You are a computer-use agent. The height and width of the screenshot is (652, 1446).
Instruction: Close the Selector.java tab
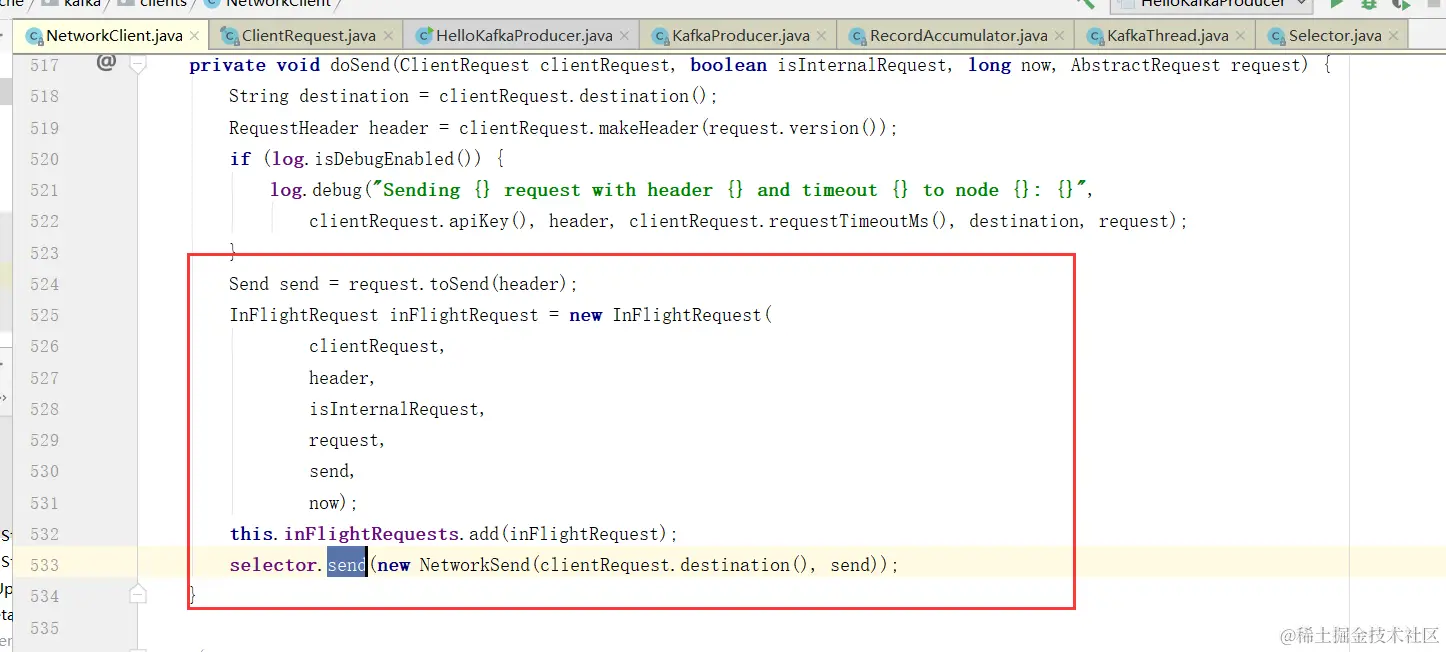point(1394,36)
